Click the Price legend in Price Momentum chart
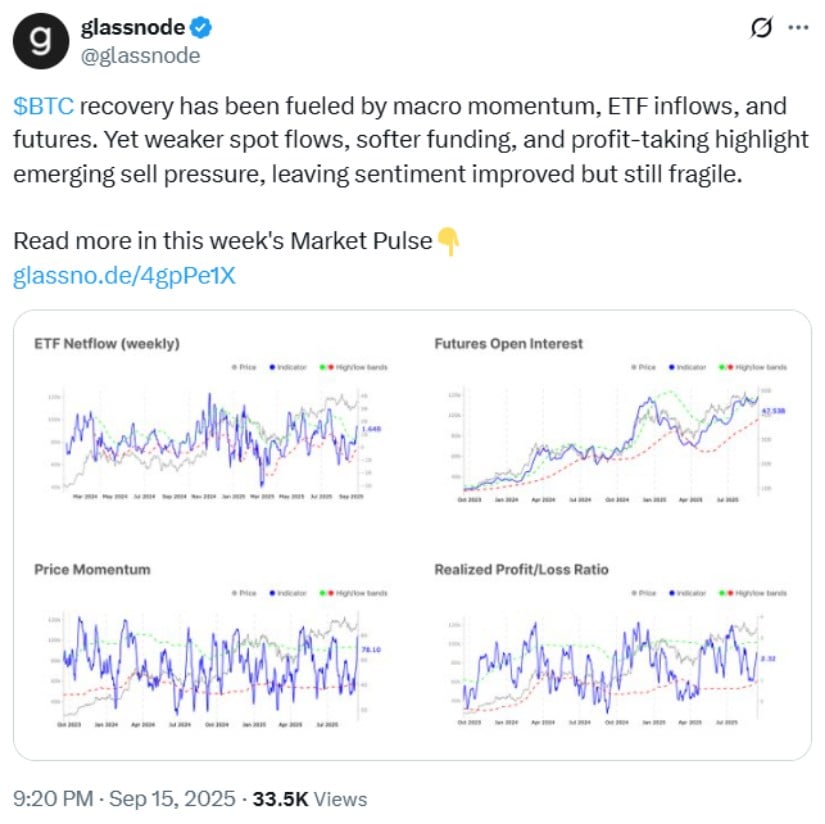The width and height of the screenshot is (825, 824). tap(244, 593)
